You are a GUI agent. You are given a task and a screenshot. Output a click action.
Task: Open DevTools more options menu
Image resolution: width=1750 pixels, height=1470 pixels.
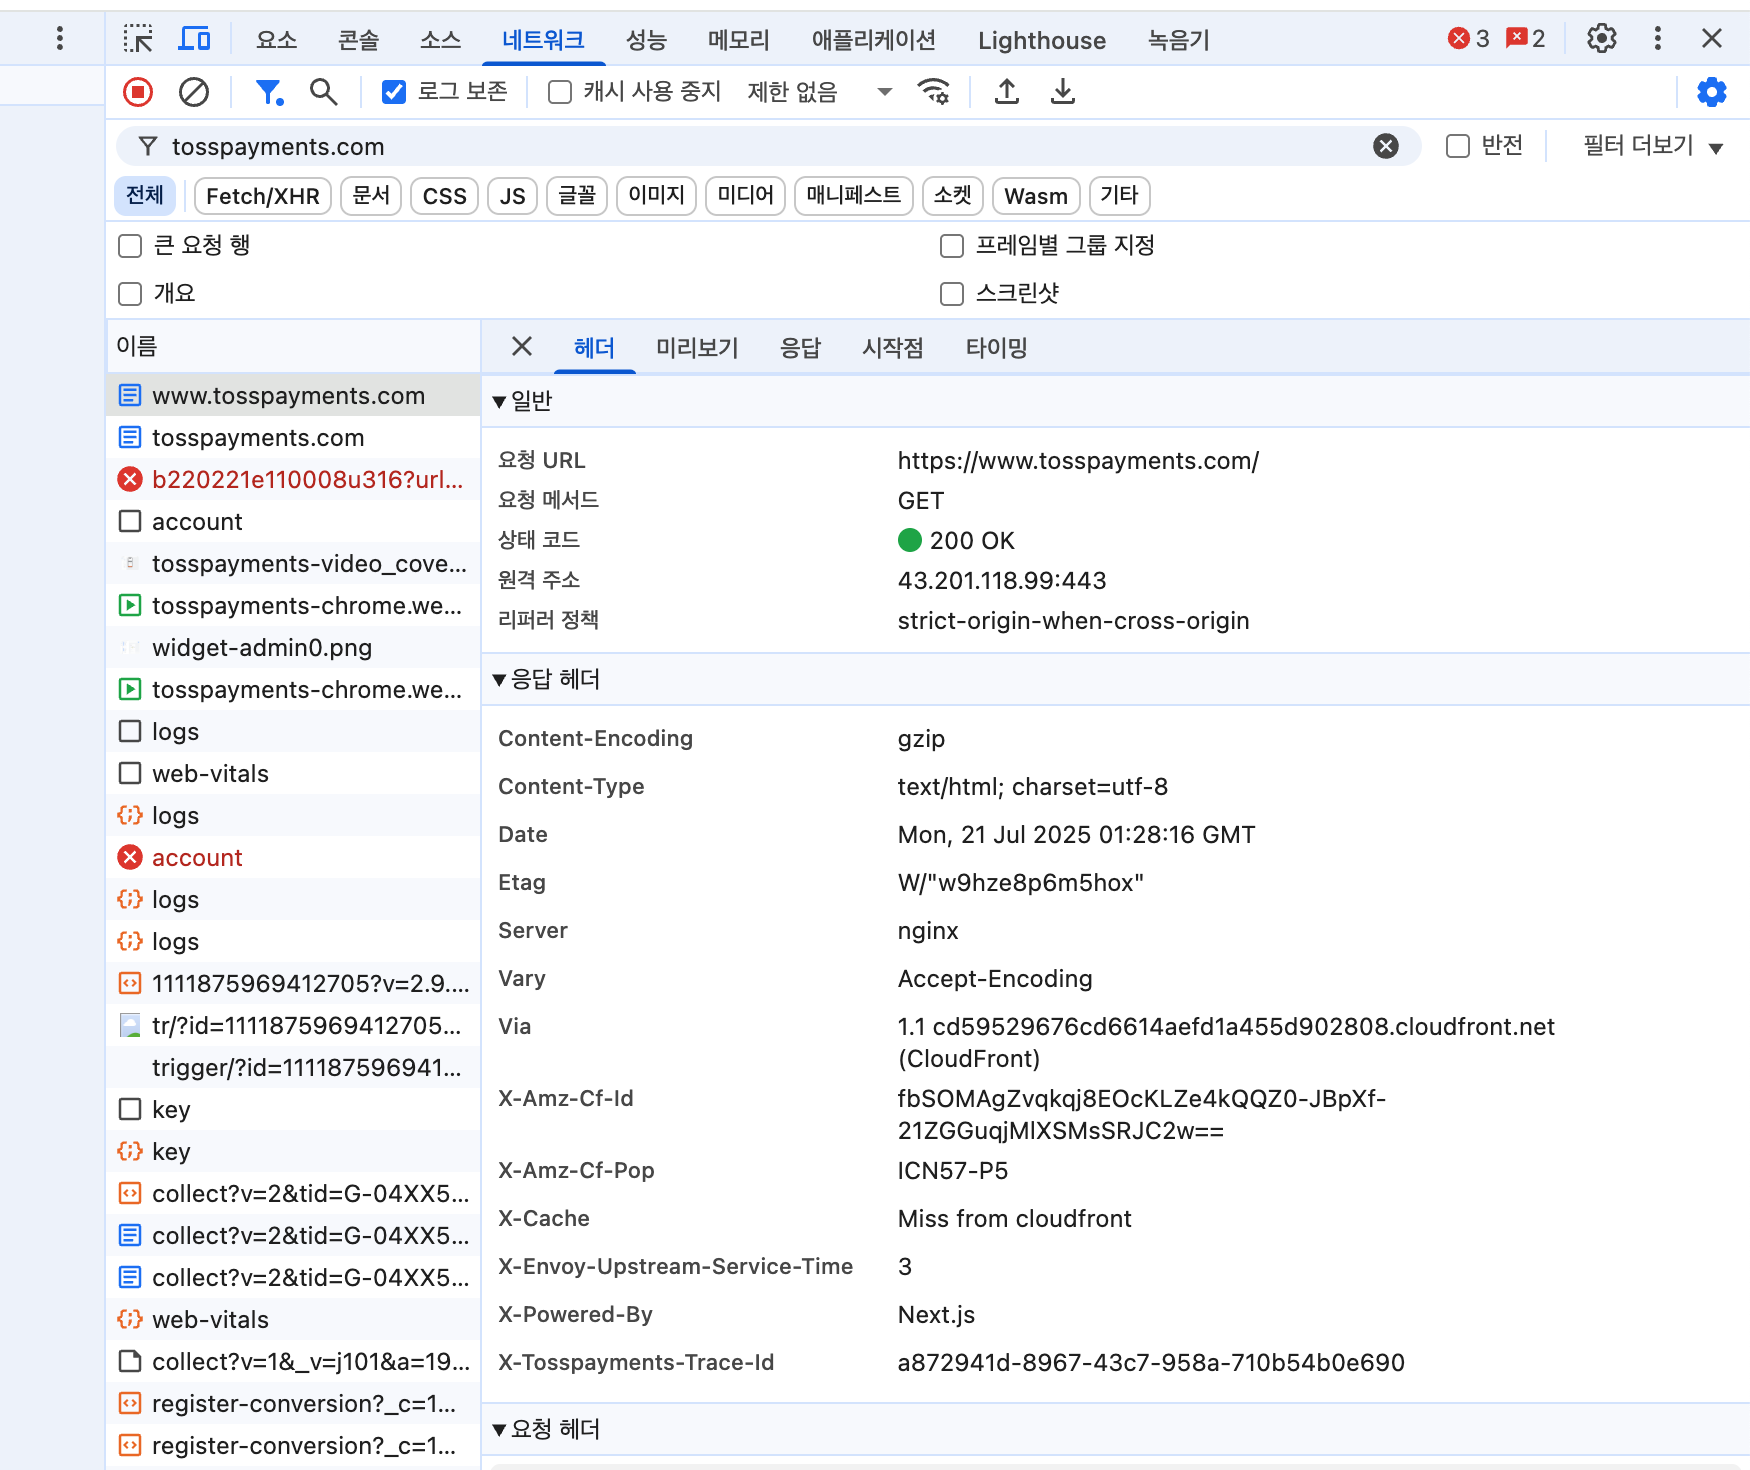1658,39
